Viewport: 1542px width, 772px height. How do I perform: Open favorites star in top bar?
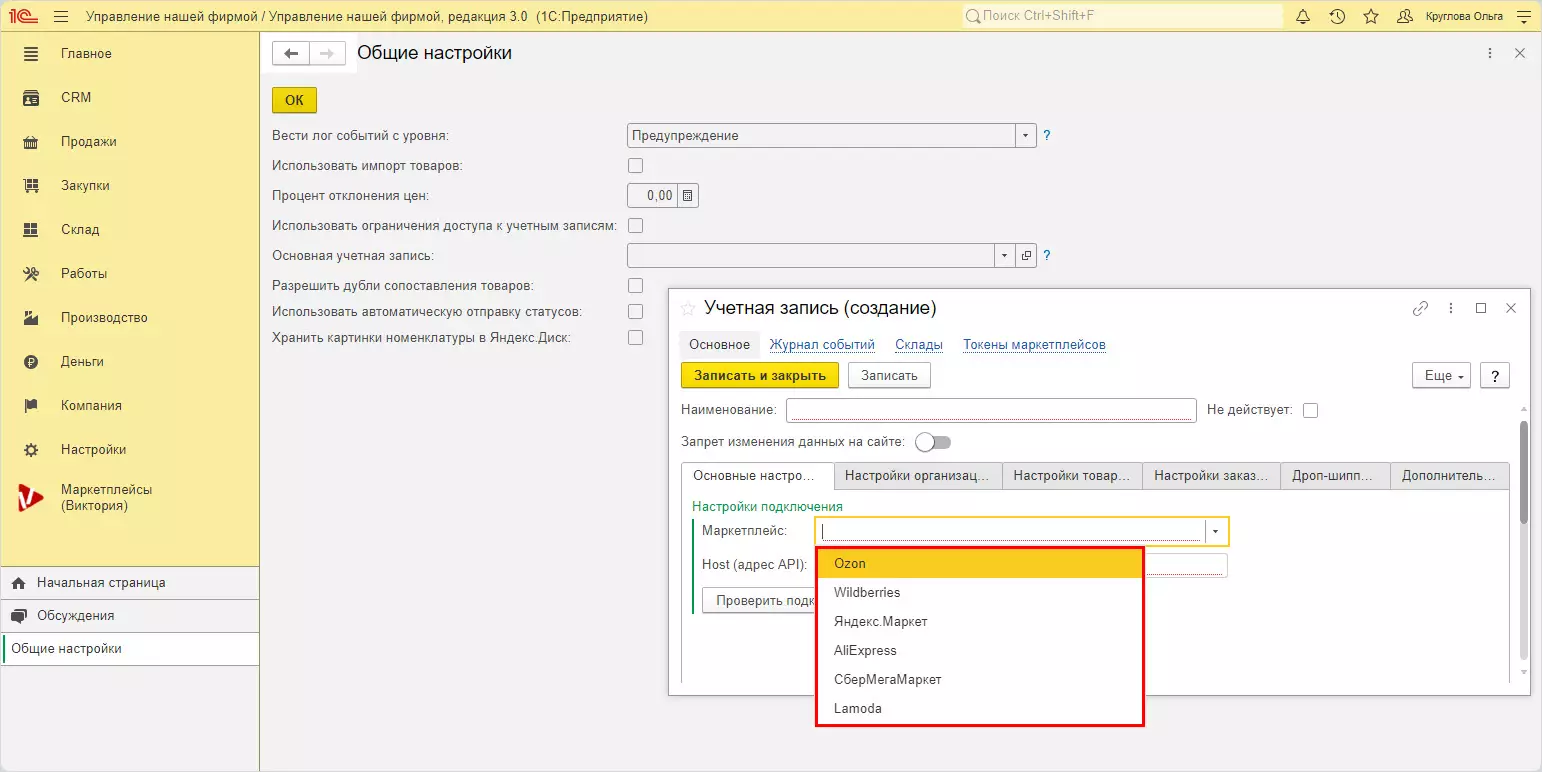pos(1371,17)
